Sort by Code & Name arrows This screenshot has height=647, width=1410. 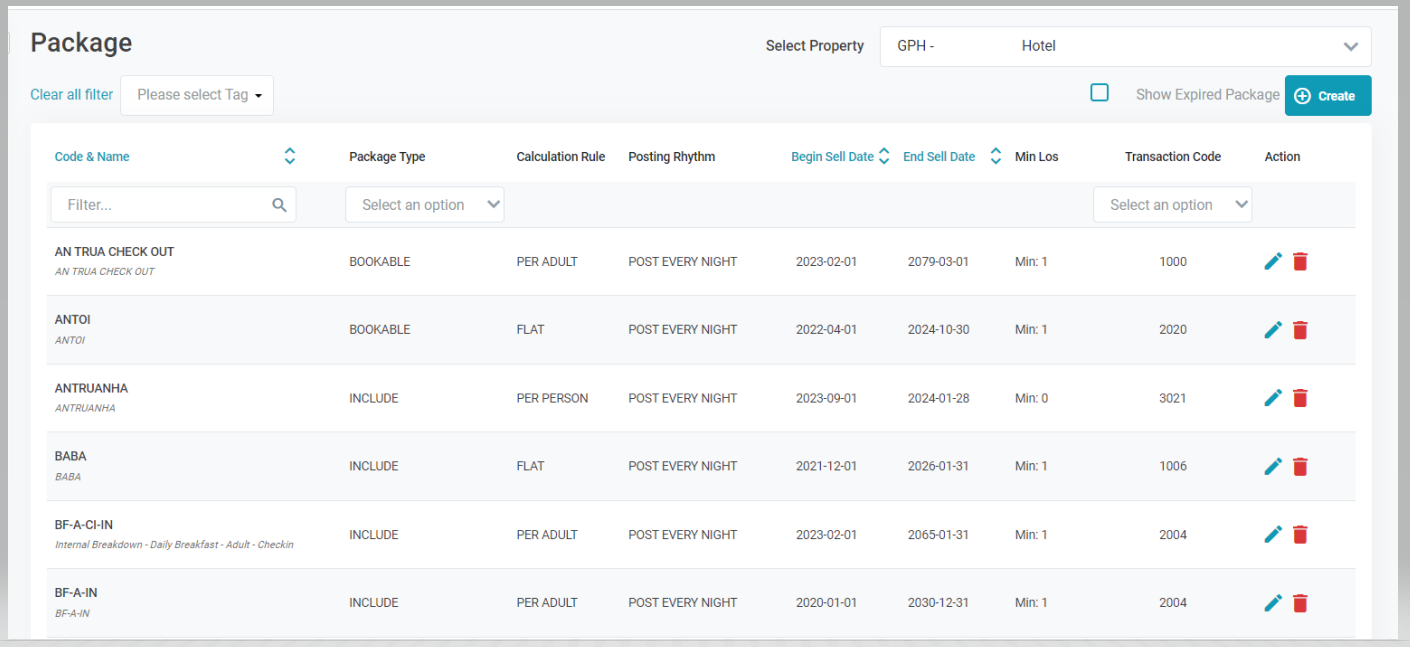click(x=289, y=156)
